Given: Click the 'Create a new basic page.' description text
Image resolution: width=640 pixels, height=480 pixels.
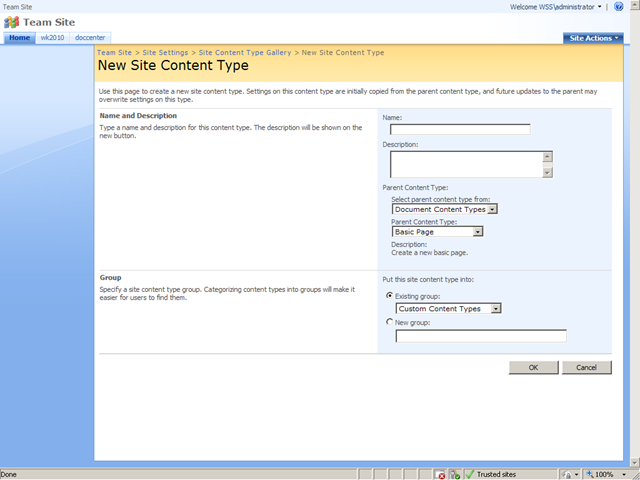Looking at the screenshot, I should 429,253.
